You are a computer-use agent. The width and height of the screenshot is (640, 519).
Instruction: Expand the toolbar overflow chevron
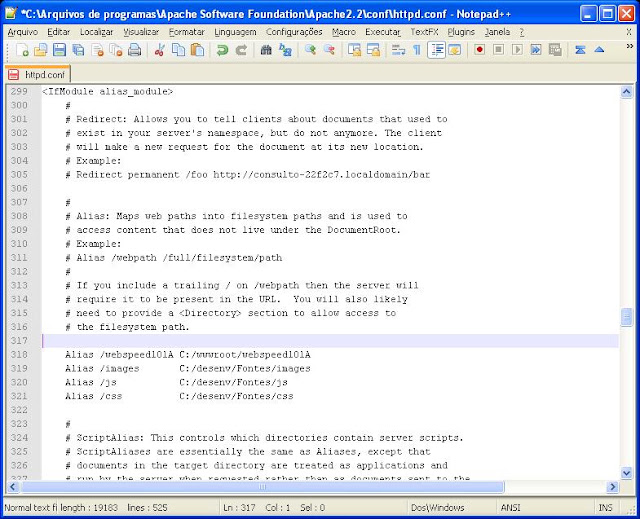630,46
